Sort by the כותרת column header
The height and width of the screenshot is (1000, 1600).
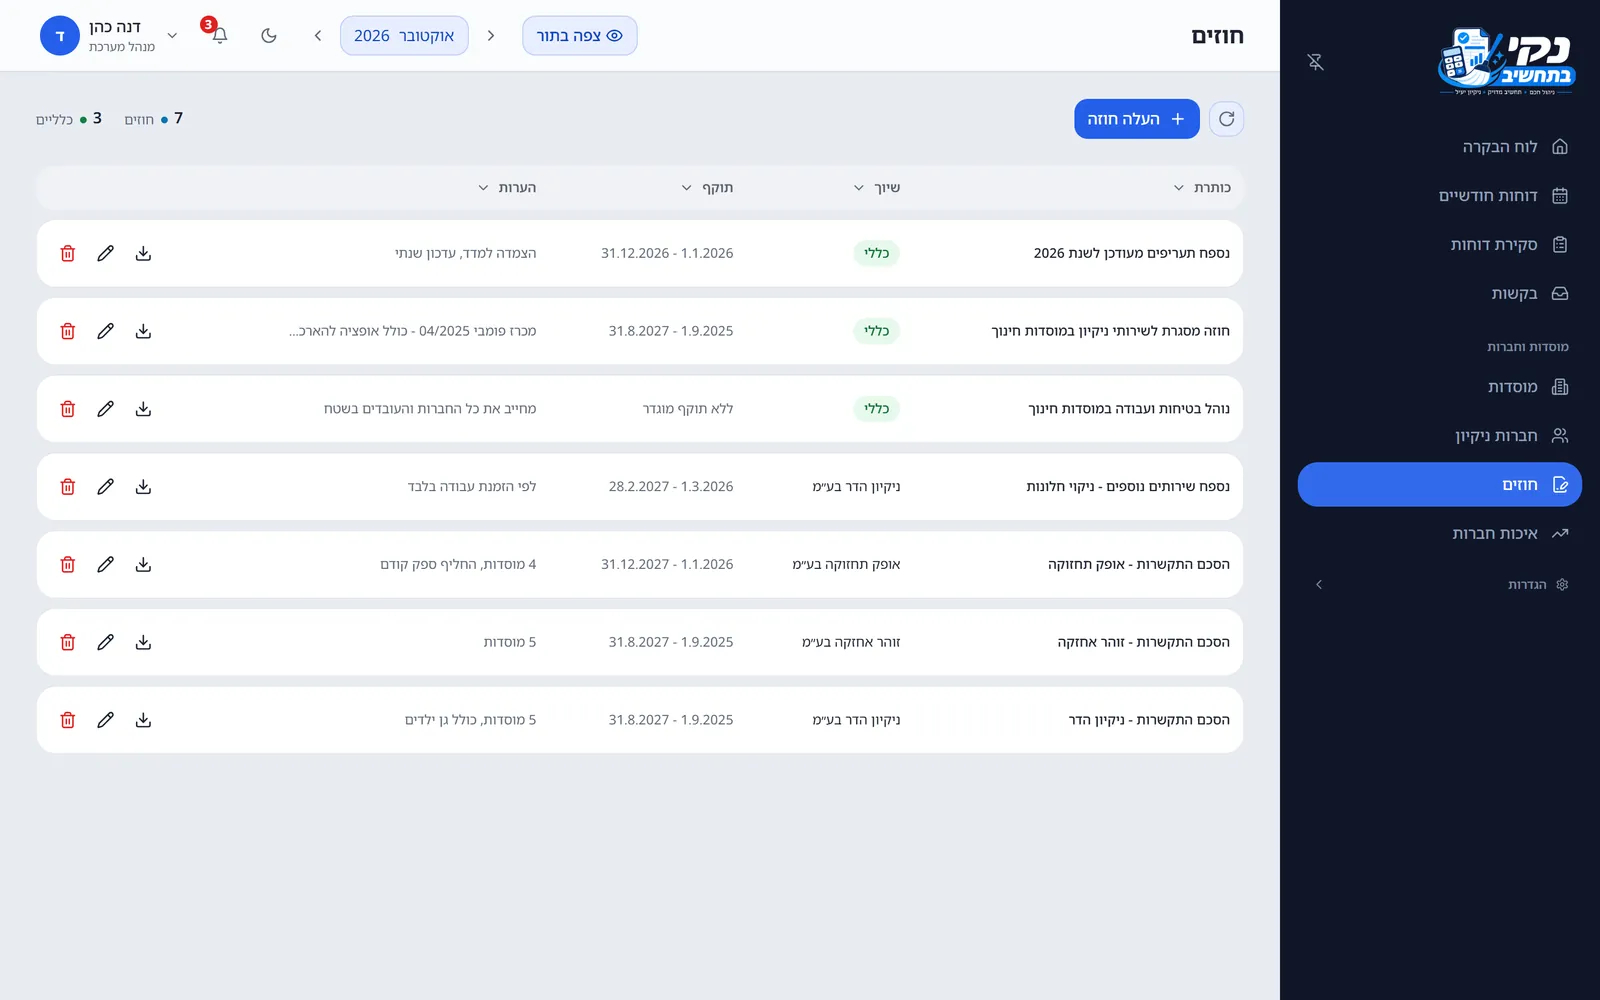[1202, 187]
